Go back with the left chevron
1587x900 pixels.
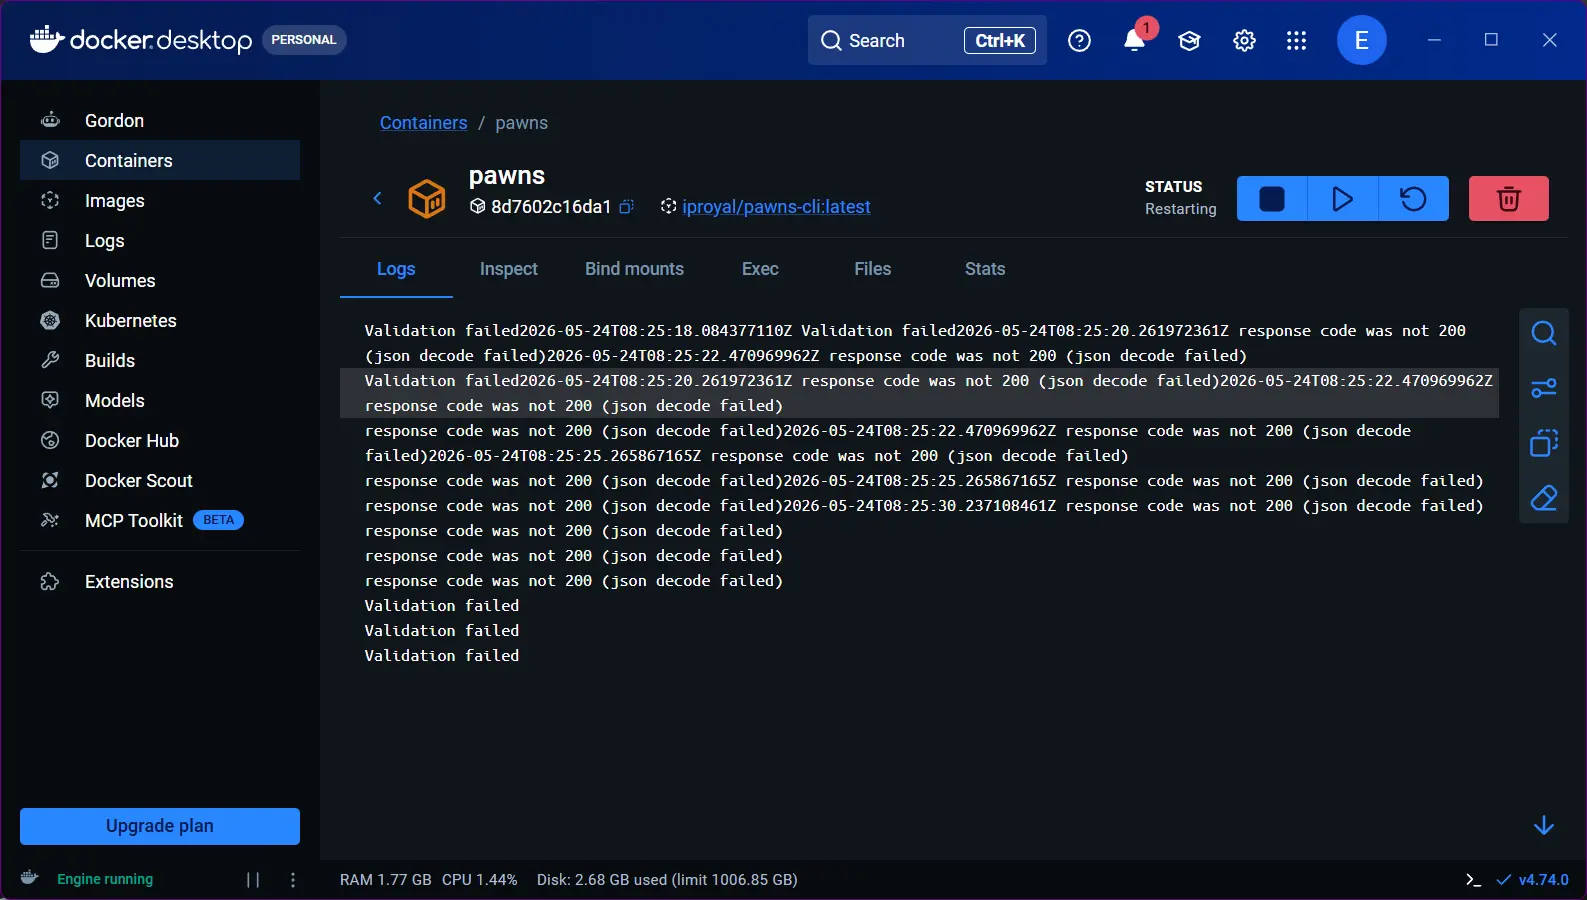pos(377,198)
